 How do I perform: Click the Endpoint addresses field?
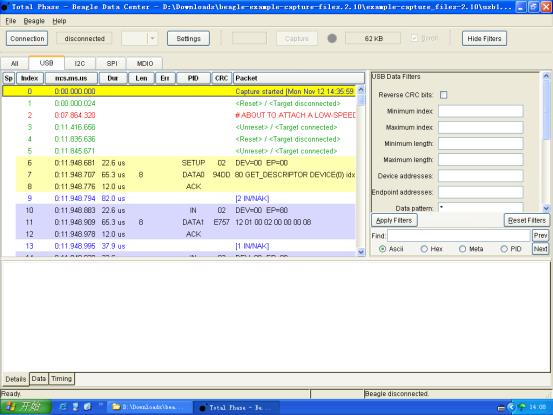pyautogui.click(x=480, y=192)
